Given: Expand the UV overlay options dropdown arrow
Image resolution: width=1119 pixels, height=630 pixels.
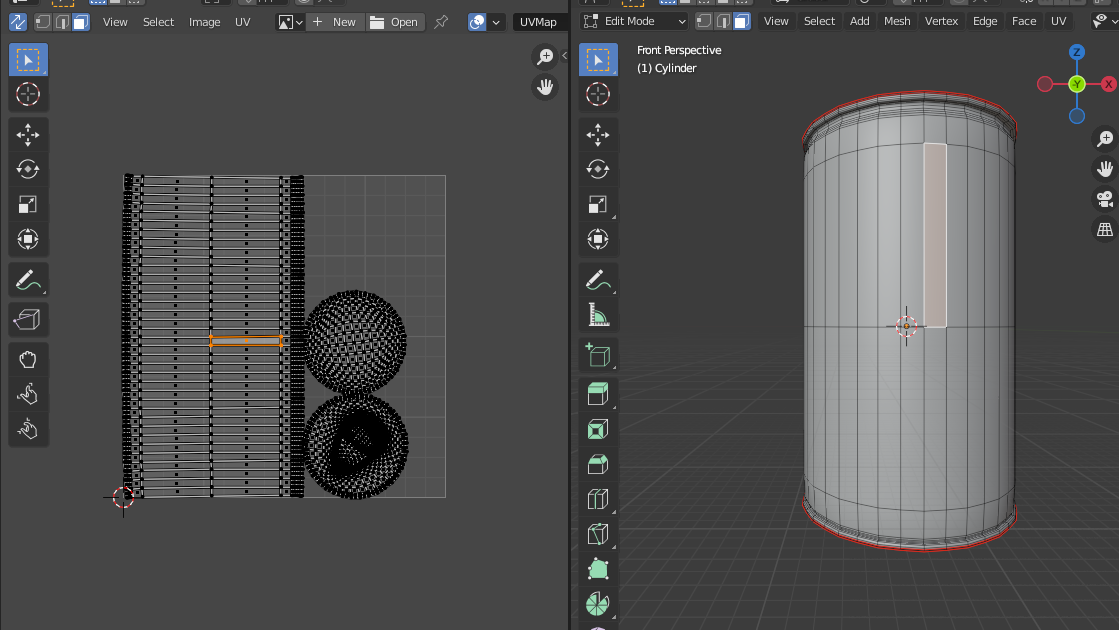Looking at the screenshot, I should pos(496,22).
